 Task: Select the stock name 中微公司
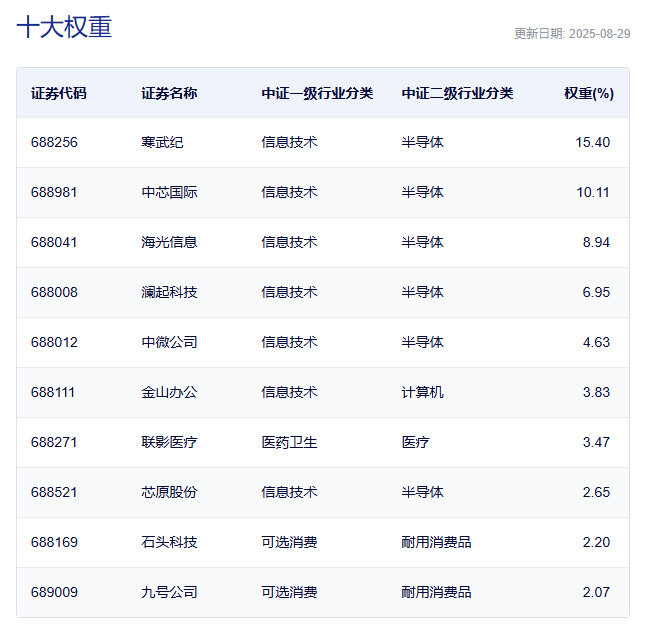[169, 343]
